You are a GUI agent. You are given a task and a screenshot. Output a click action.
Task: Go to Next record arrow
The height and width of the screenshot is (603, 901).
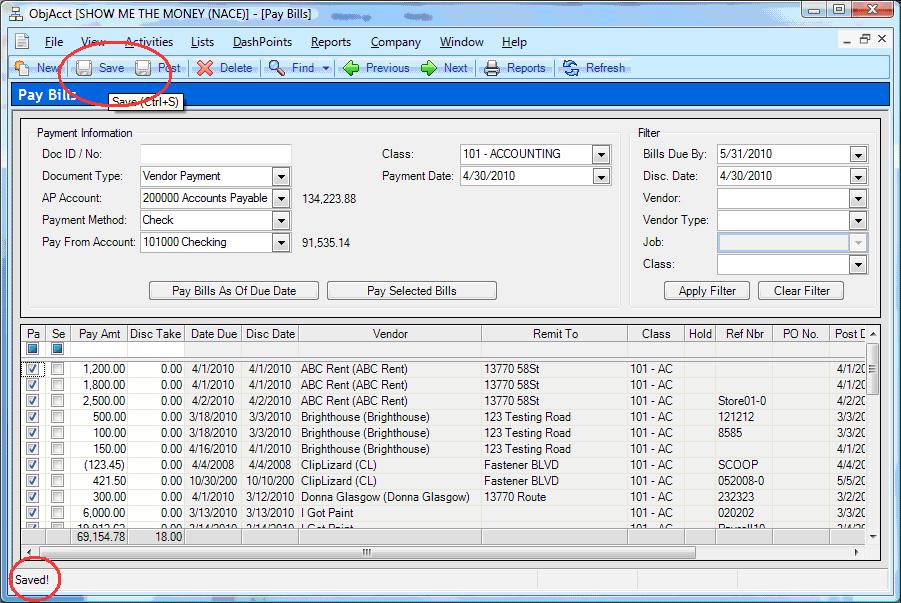pos(429,68)
